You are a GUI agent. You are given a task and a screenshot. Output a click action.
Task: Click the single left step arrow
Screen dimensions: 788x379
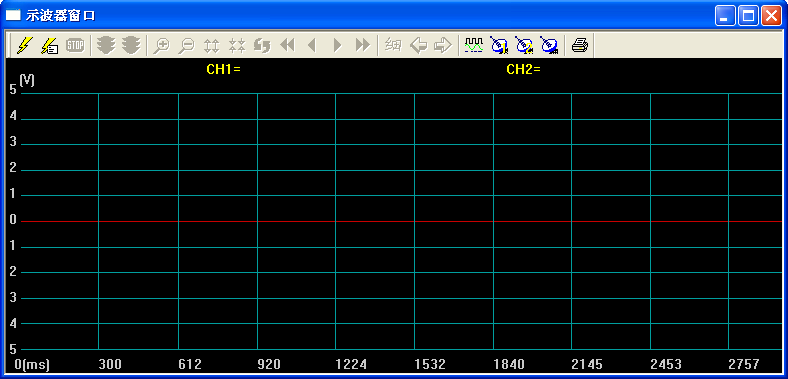pyautogui.click(x=312, y=45)
